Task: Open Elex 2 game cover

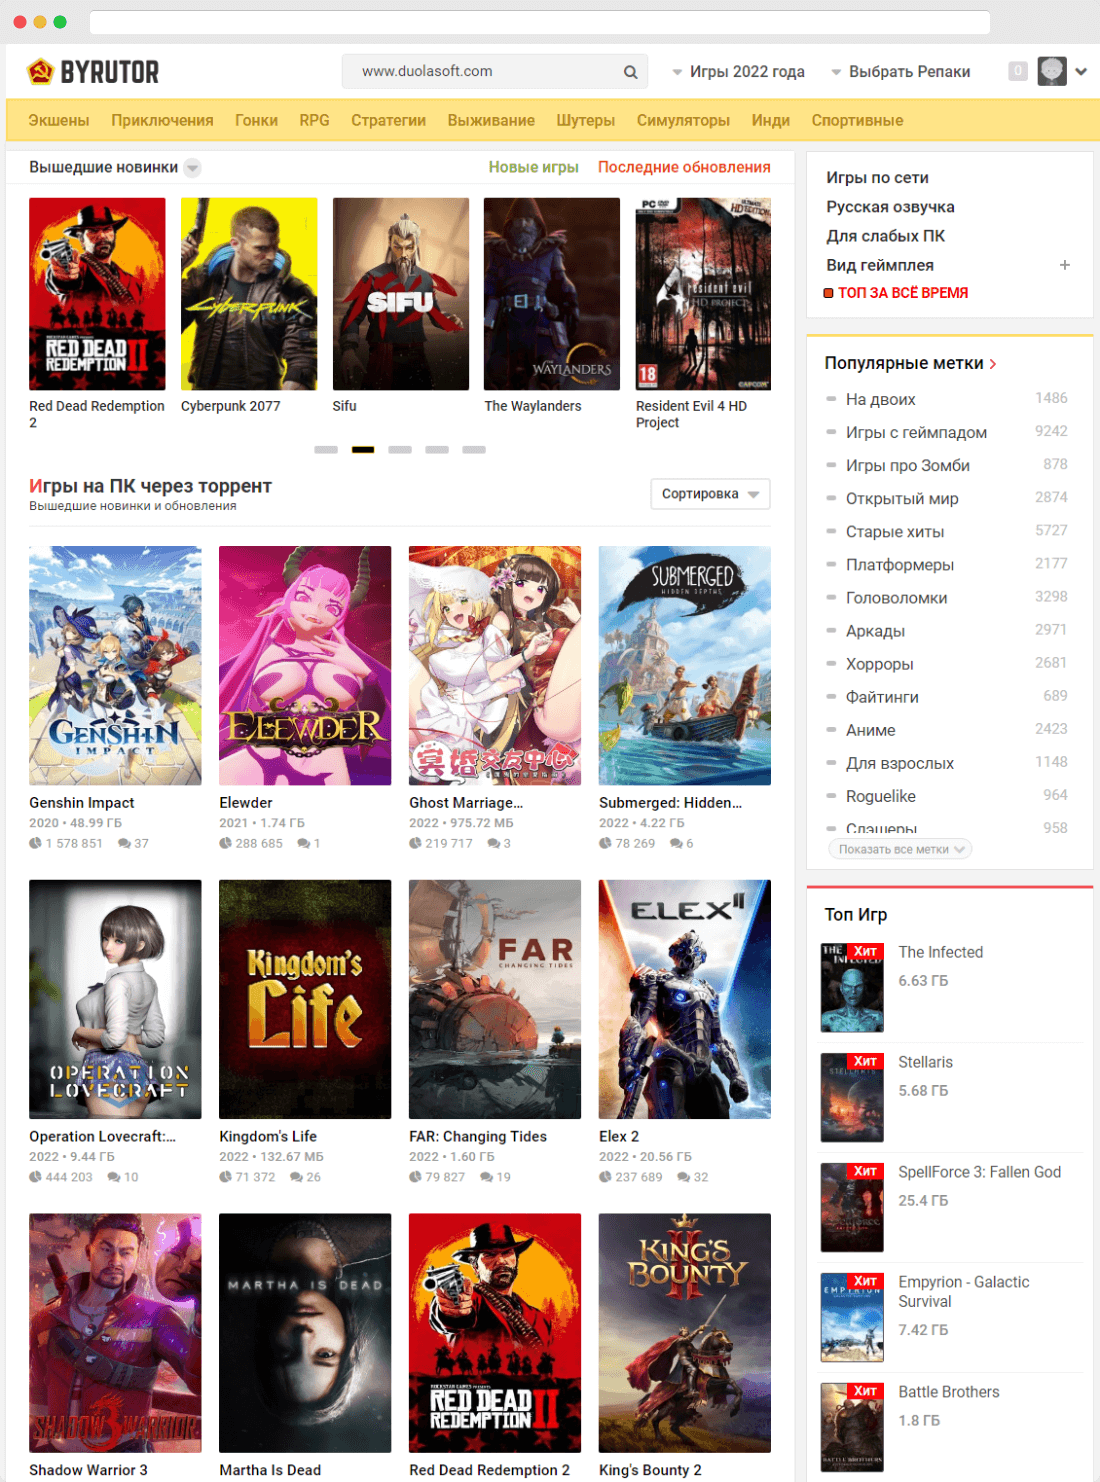Action: click(685, 1000)
